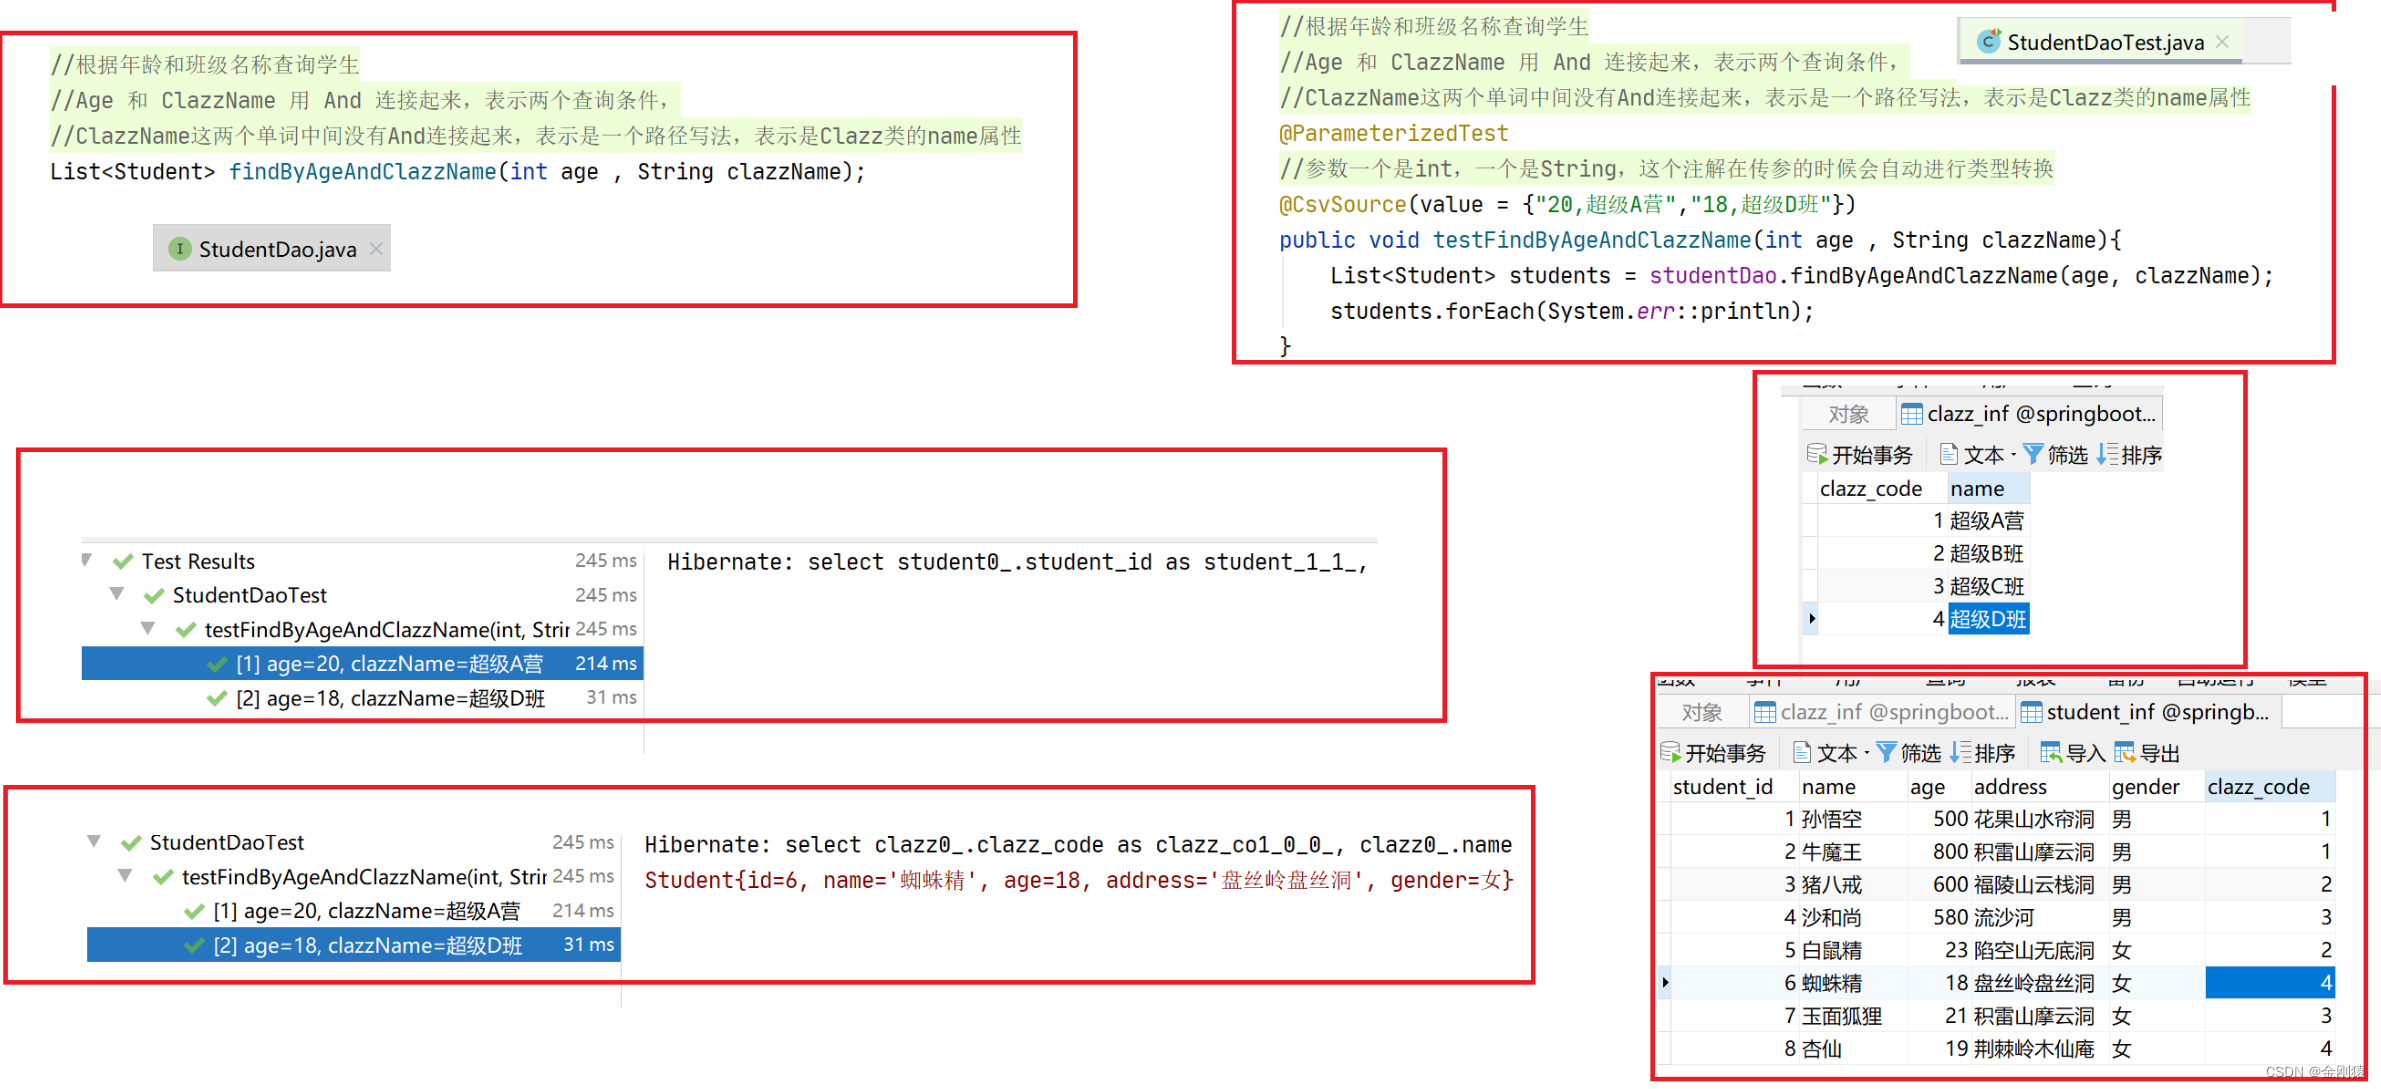Screen dimensions: 2381x1089
Task: Click student_id column header
Action: (1733, 787)
